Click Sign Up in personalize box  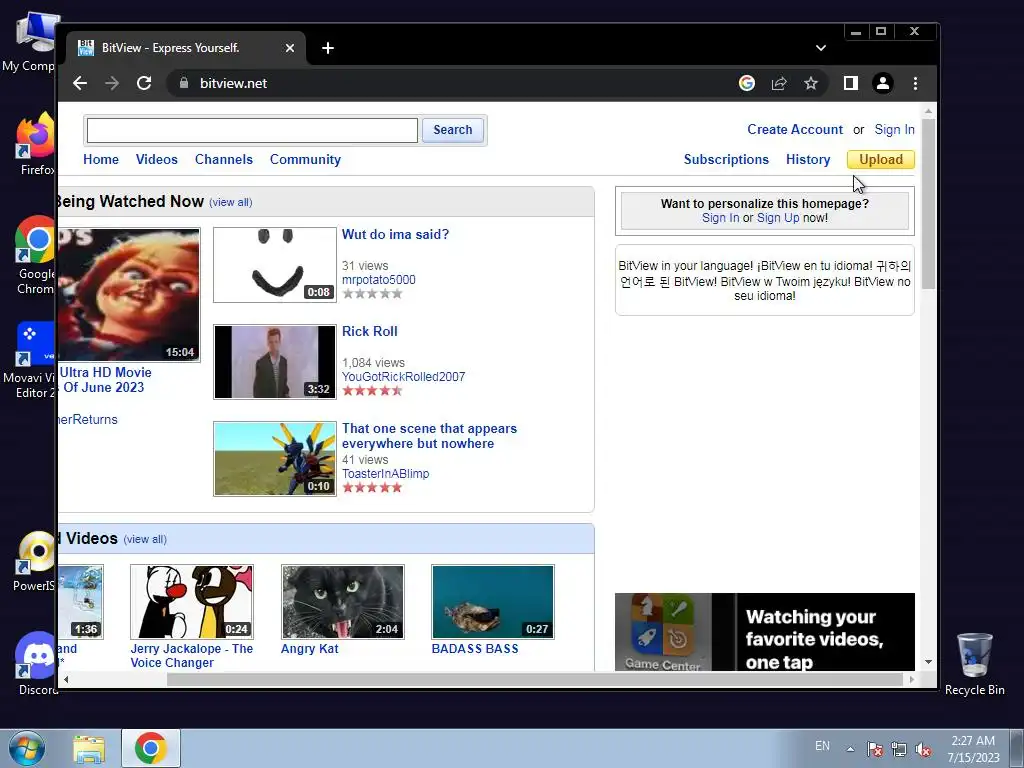click(x=778, y=218)
